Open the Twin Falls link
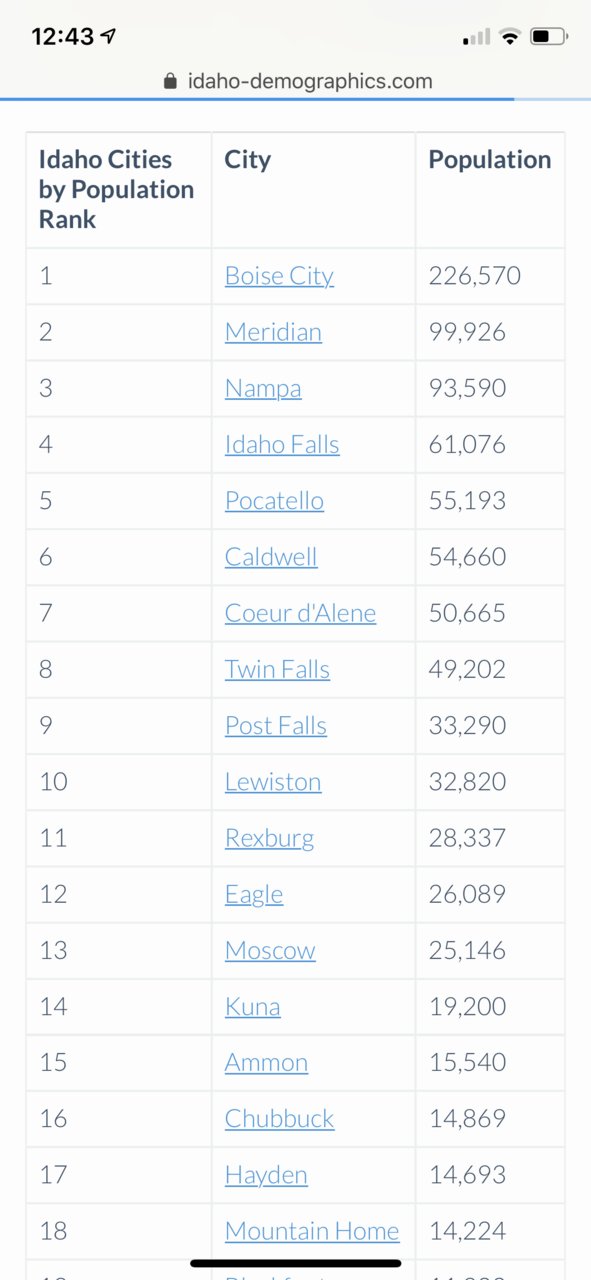The height and width of the screenshot is (1280, 591). coord(277,669)
